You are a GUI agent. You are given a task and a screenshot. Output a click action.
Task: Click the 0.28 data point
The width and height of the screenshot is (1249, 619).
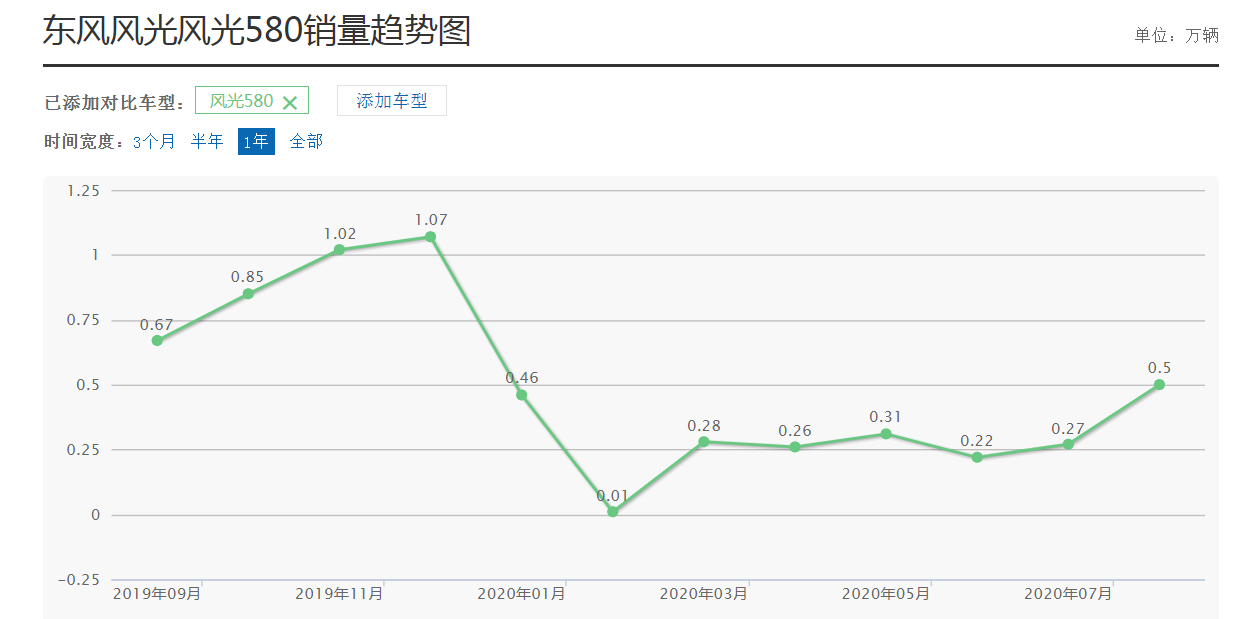click(x=704, y=442)
